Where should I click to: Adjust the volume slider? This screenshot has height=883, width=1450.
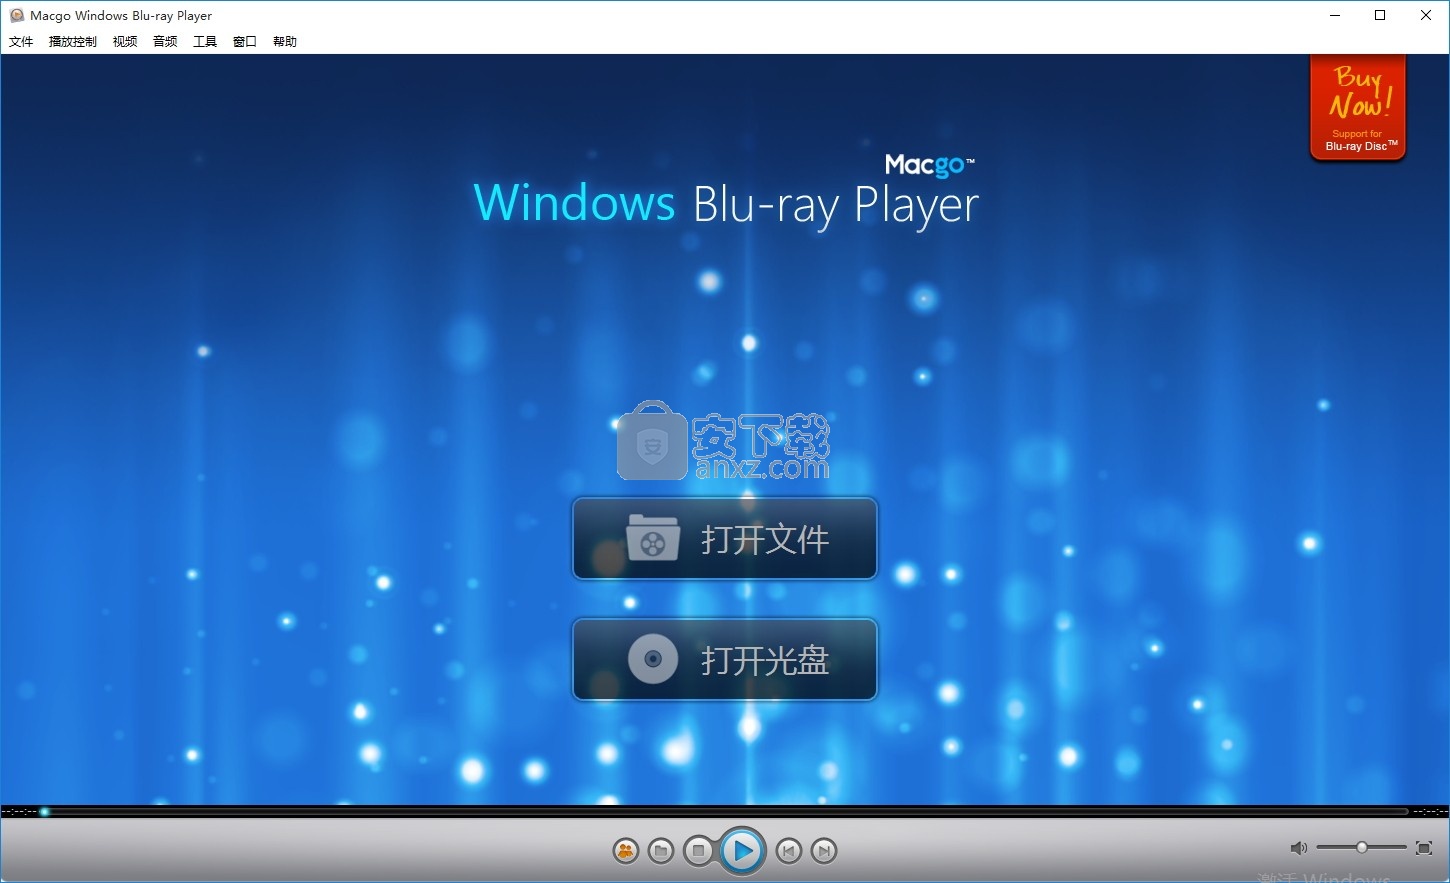1361,848
